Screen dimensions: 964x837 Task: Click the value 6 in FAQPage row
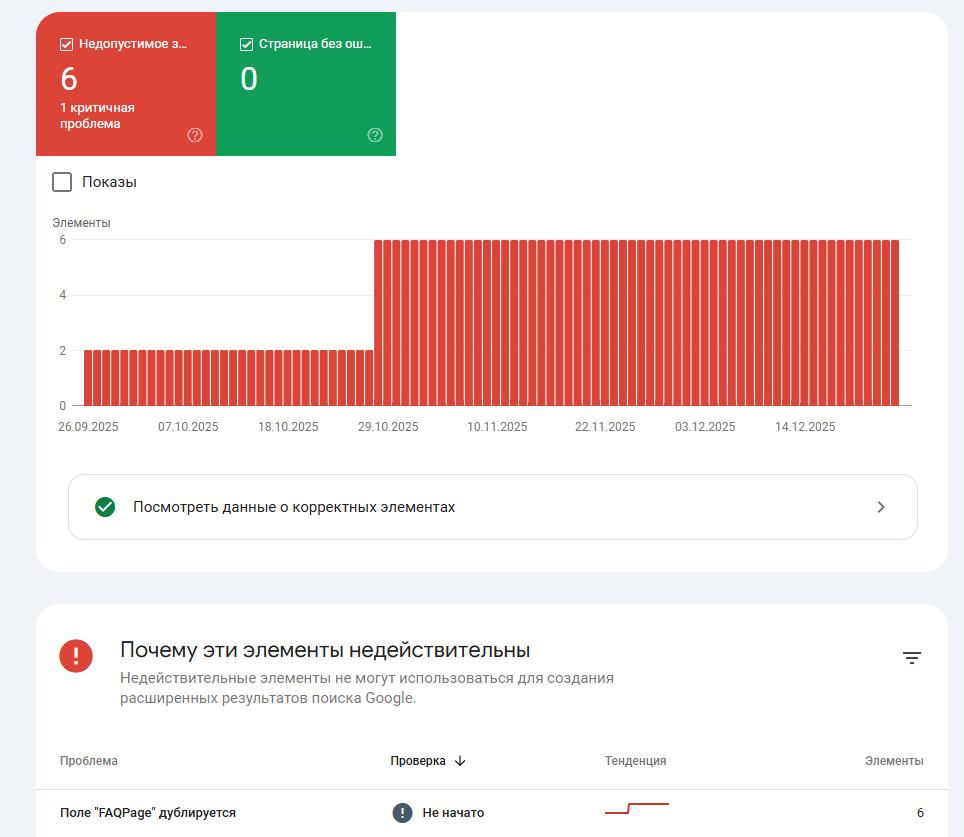tap(920, 812)
